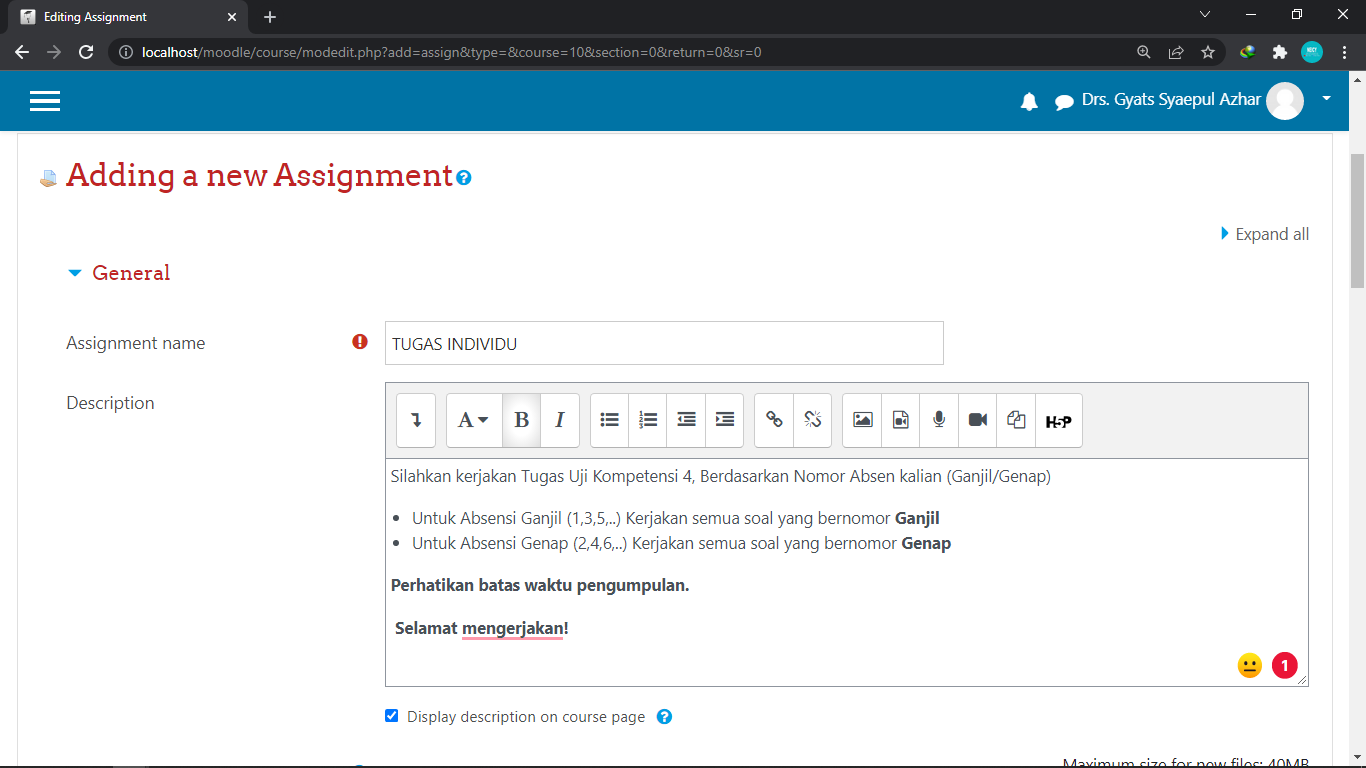Insert an ordered numbered list
The image size is (1366, 768).
coord(648,420)
